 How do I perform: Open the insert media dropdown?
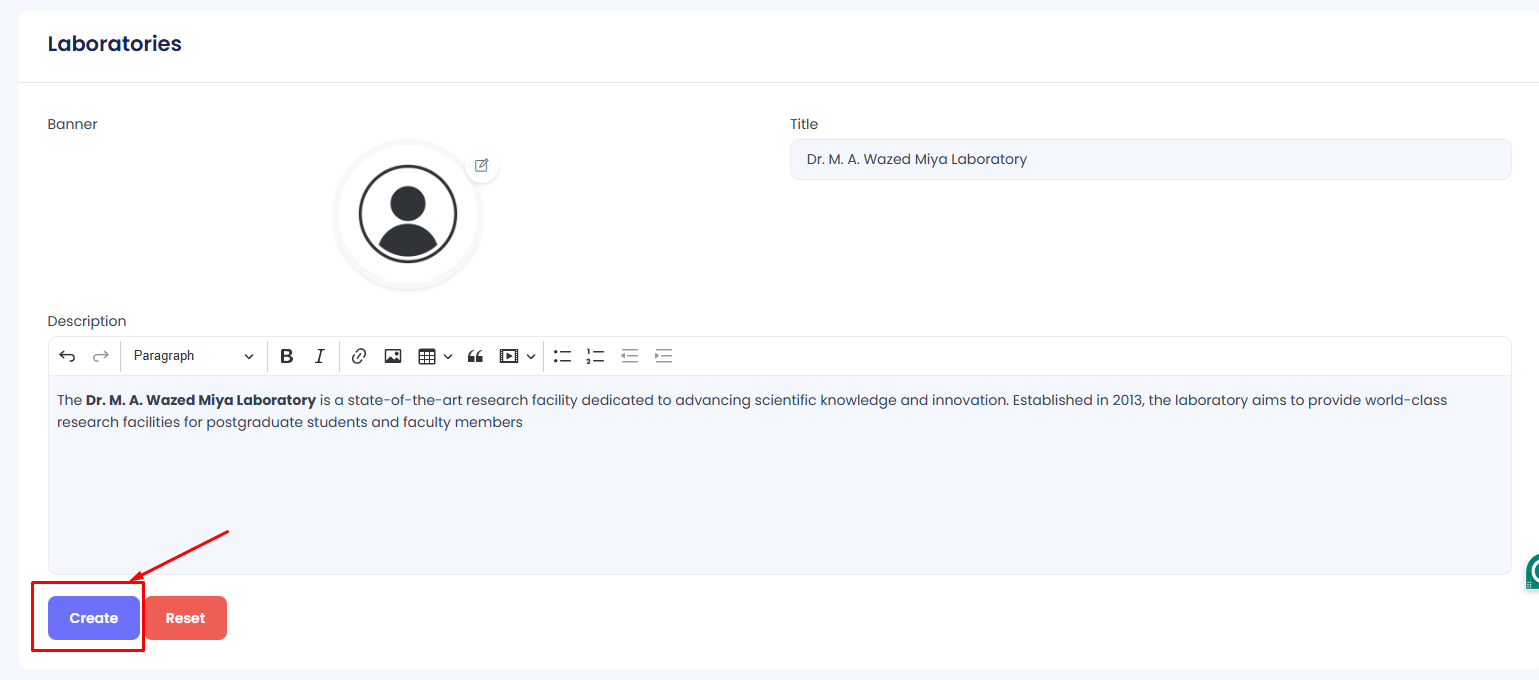tap(518, 356)
